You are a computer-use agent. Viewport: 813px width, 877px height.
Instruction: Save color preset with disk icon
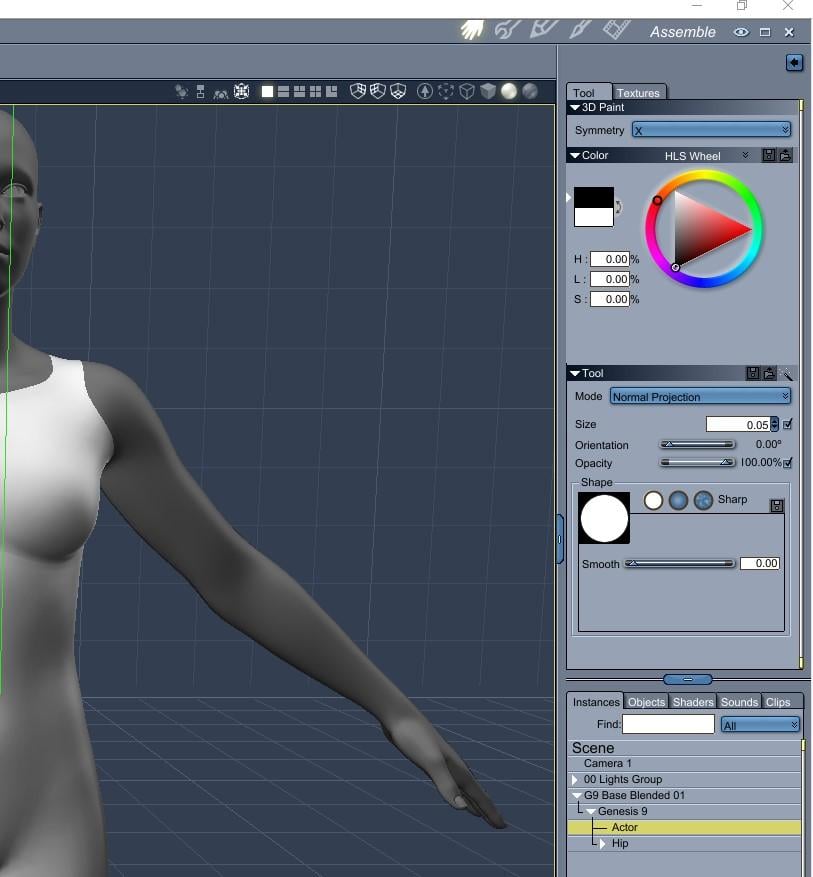click(769, 155)
